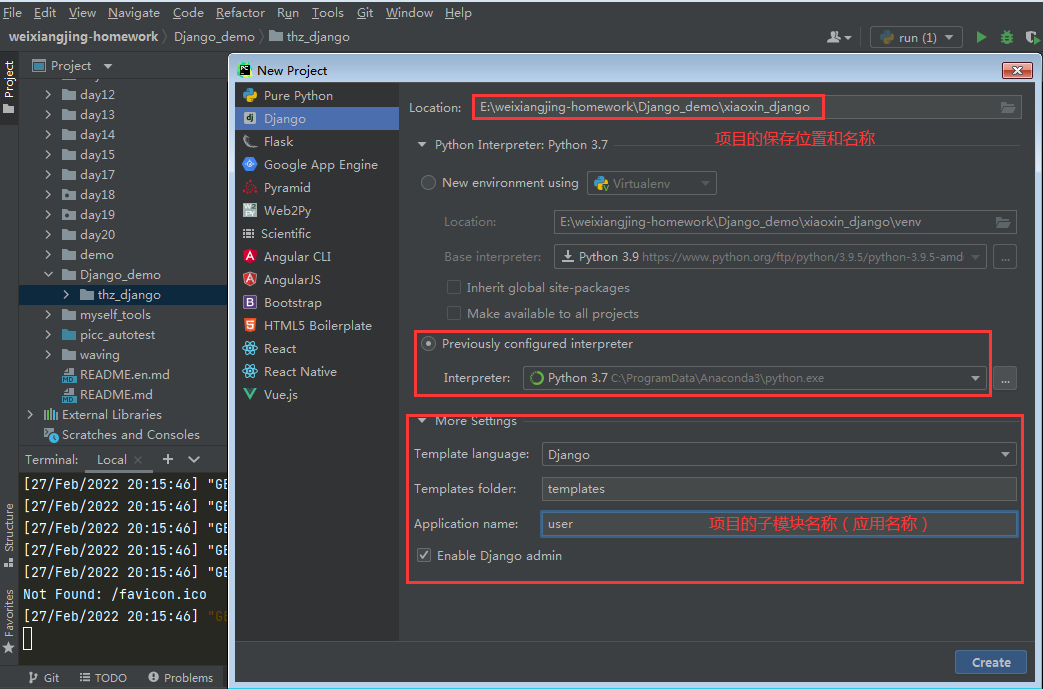Close the Local terminal tab
The height and width of the screenshot is (689, 1043).
click(x=138, y=460)
